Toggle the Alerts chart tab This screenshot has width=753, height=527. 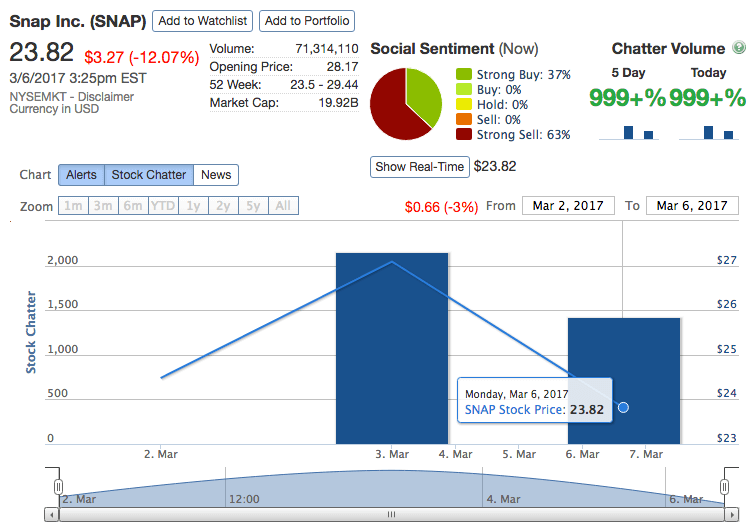click(x=81, y=175)
